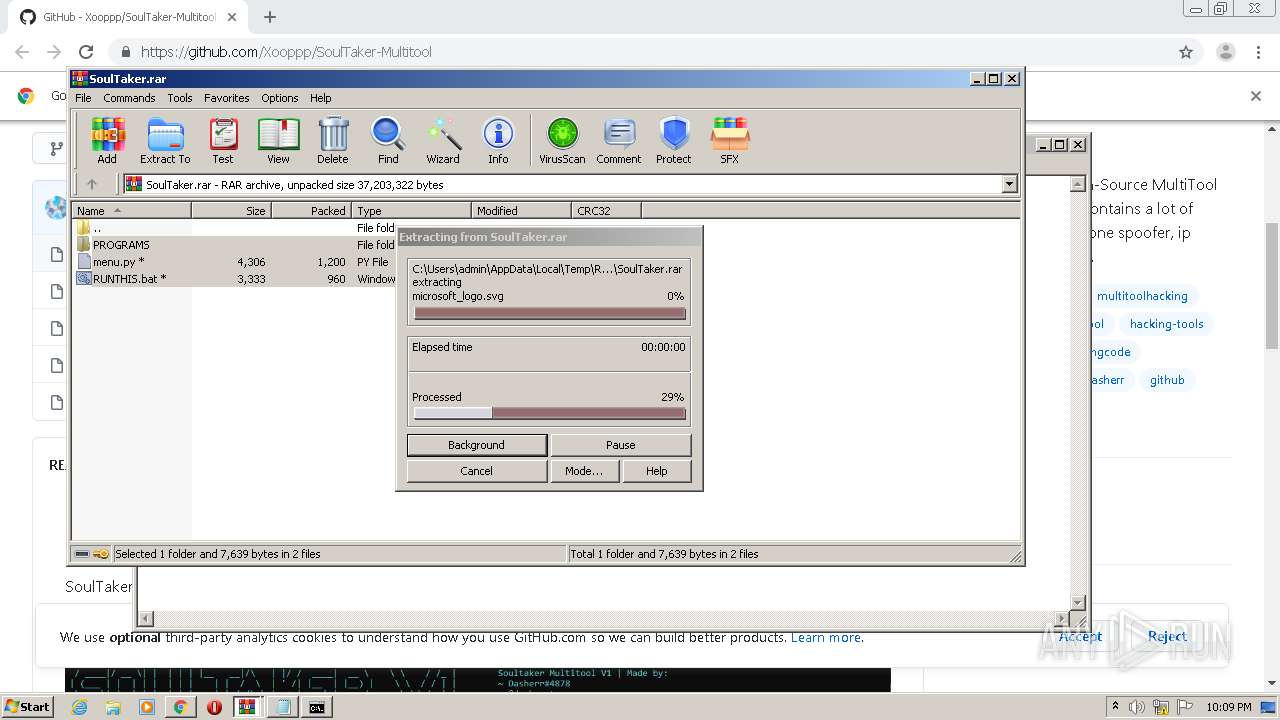Screen dimensions: 1280x720
Task: Open the Options menu
Action: tap(280, 98)
